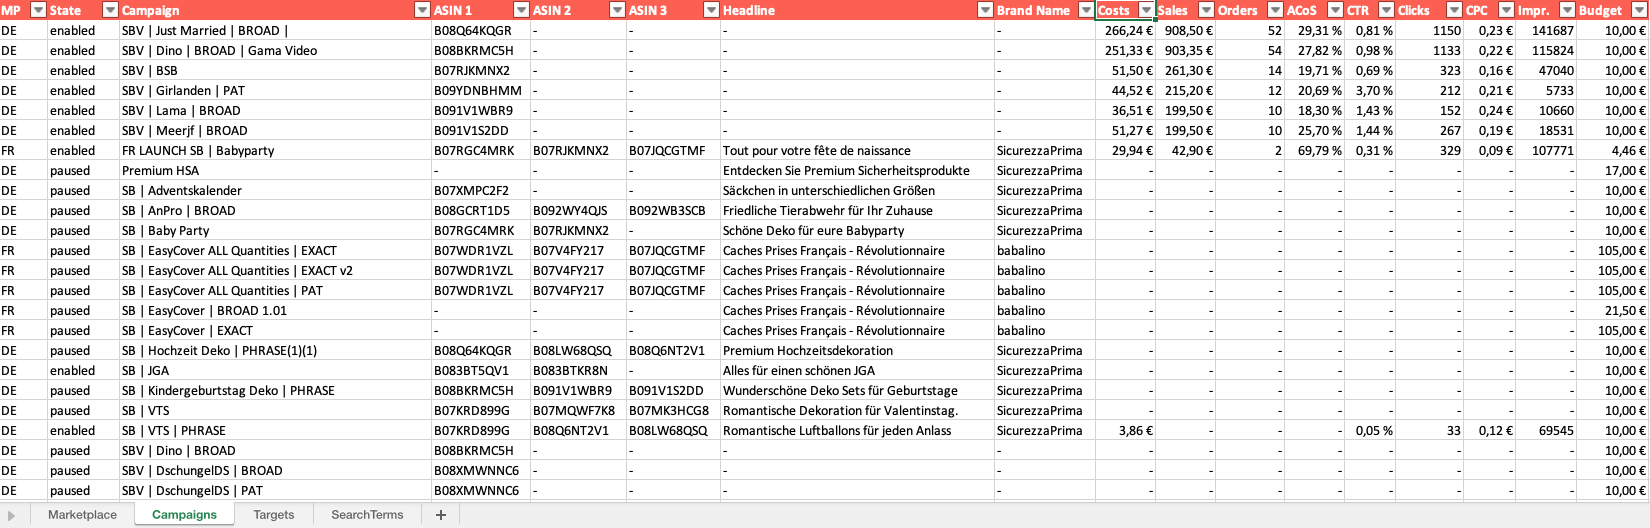1650x528 pixels.
Task: Select ASIN cell 'B09YDNBHMM'
Action: click(x=481, y=90)
